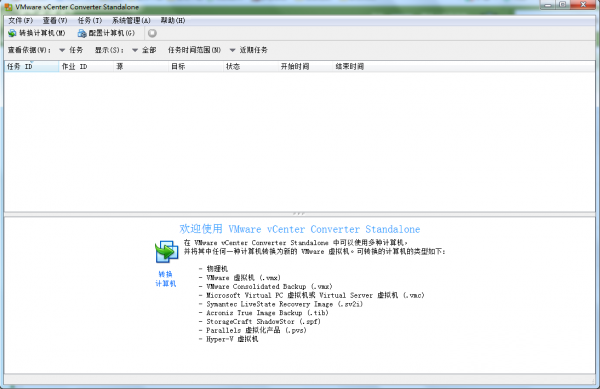Click the text Hyper-V 虚拟机
Image resolution: width=600 pixels, height=389 pixels.
[232, 339]
